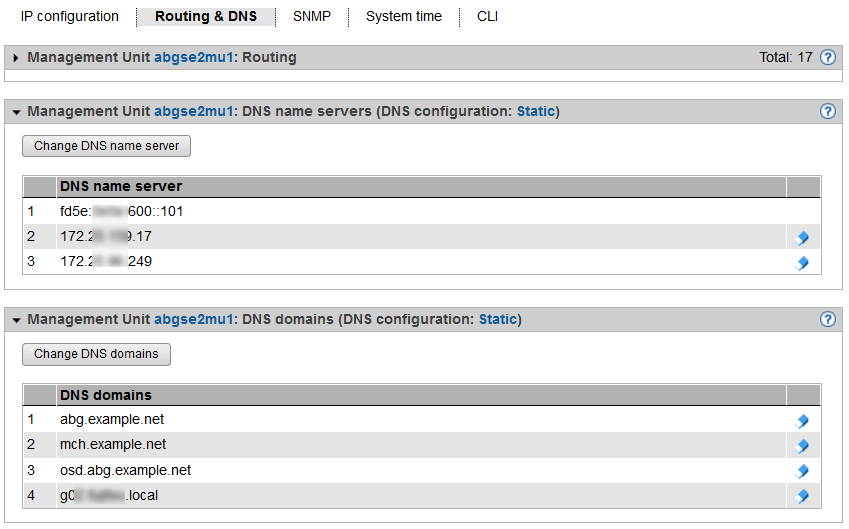Select the fd5e IPv6 name server row
Viewport: 849px width, 529px height.
tap(121, 212)
